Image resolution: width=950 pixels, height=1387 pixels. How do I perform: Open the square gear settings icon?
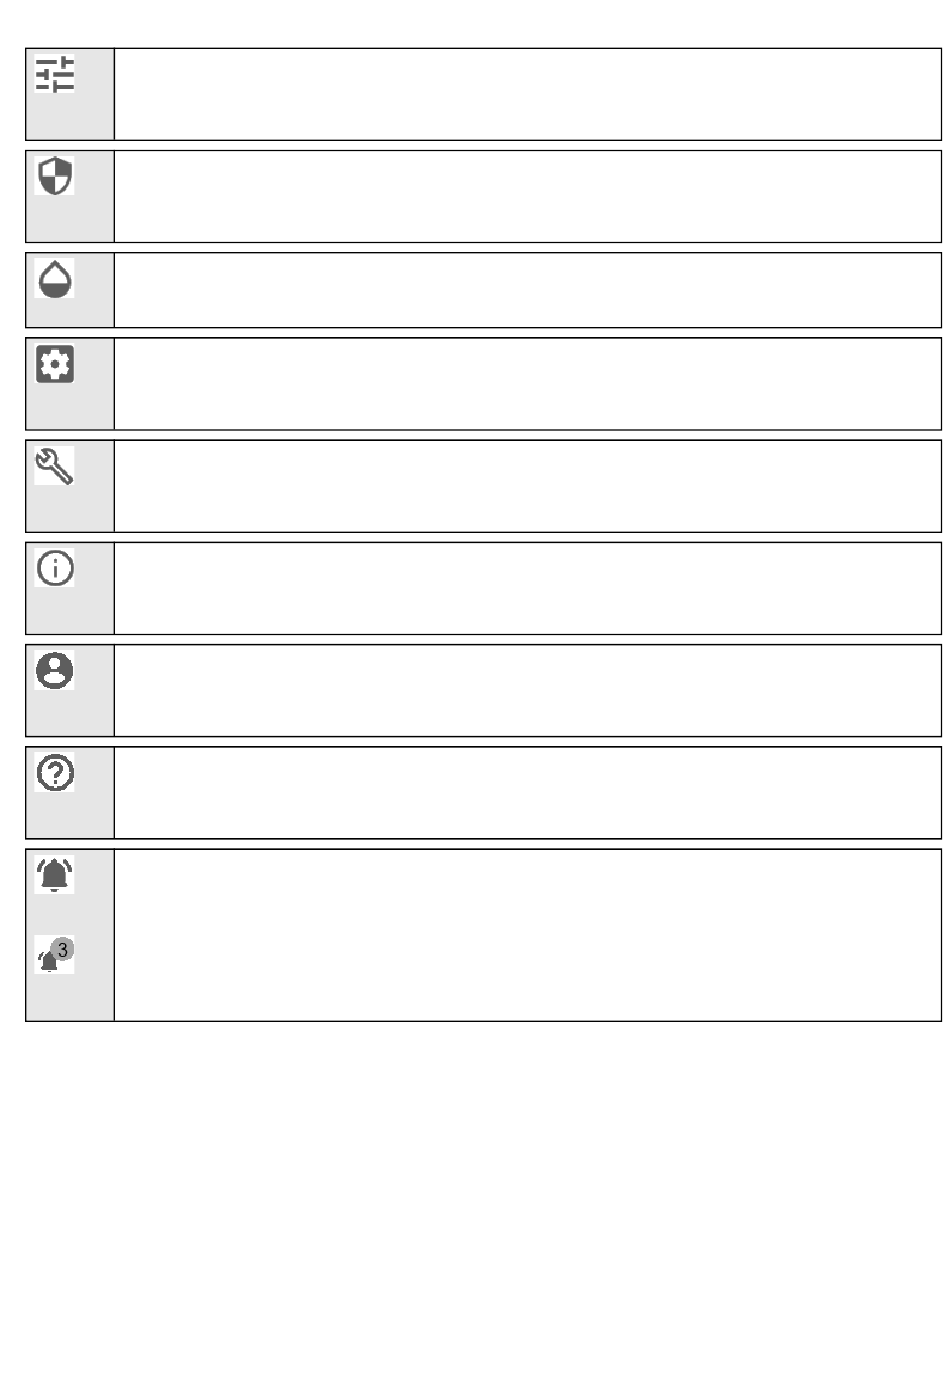tap(55, 364)
